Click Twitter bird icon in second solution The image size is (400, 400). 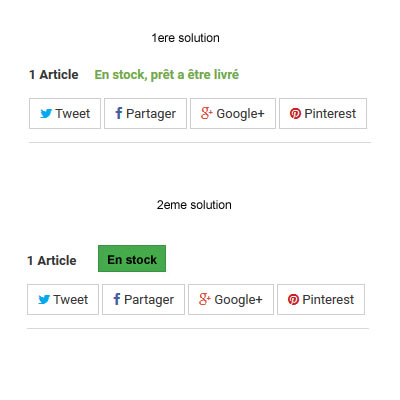(x=44, y=300)
